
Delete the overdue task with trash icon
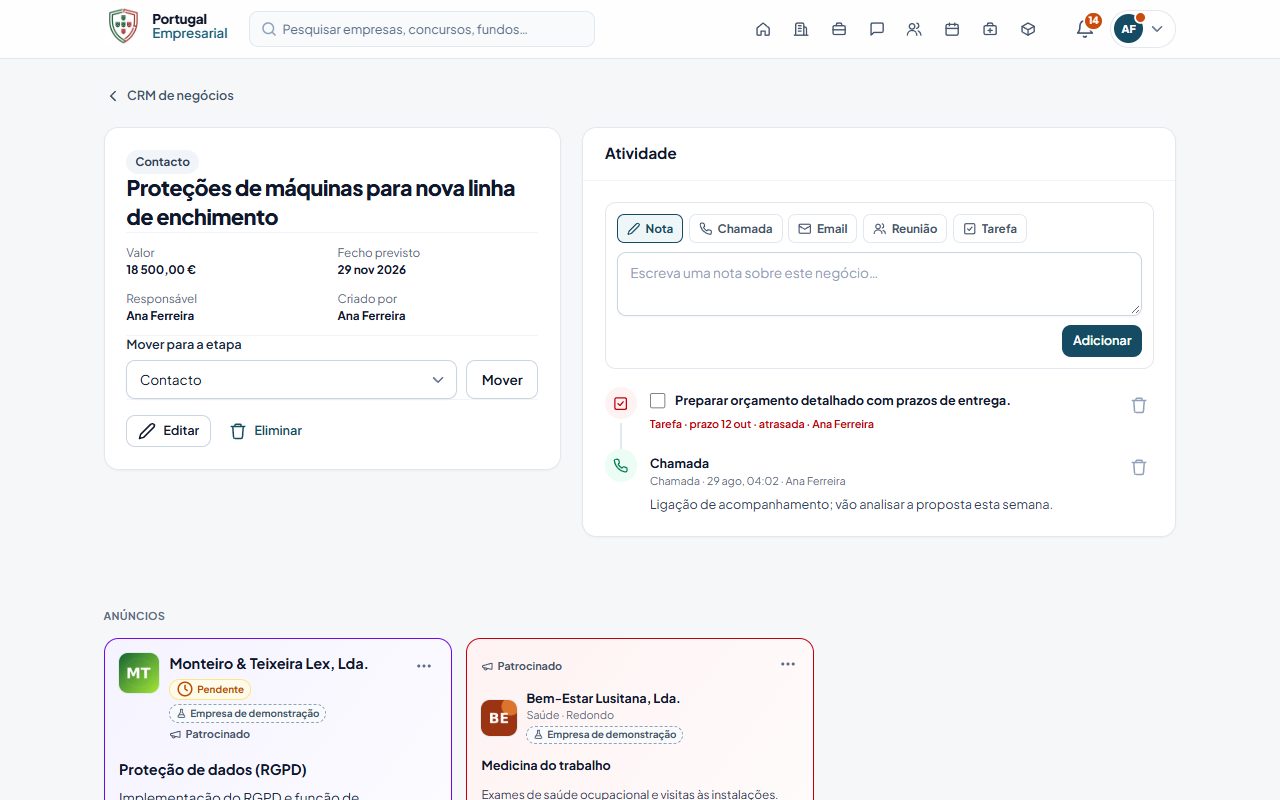coord(1139,405)
